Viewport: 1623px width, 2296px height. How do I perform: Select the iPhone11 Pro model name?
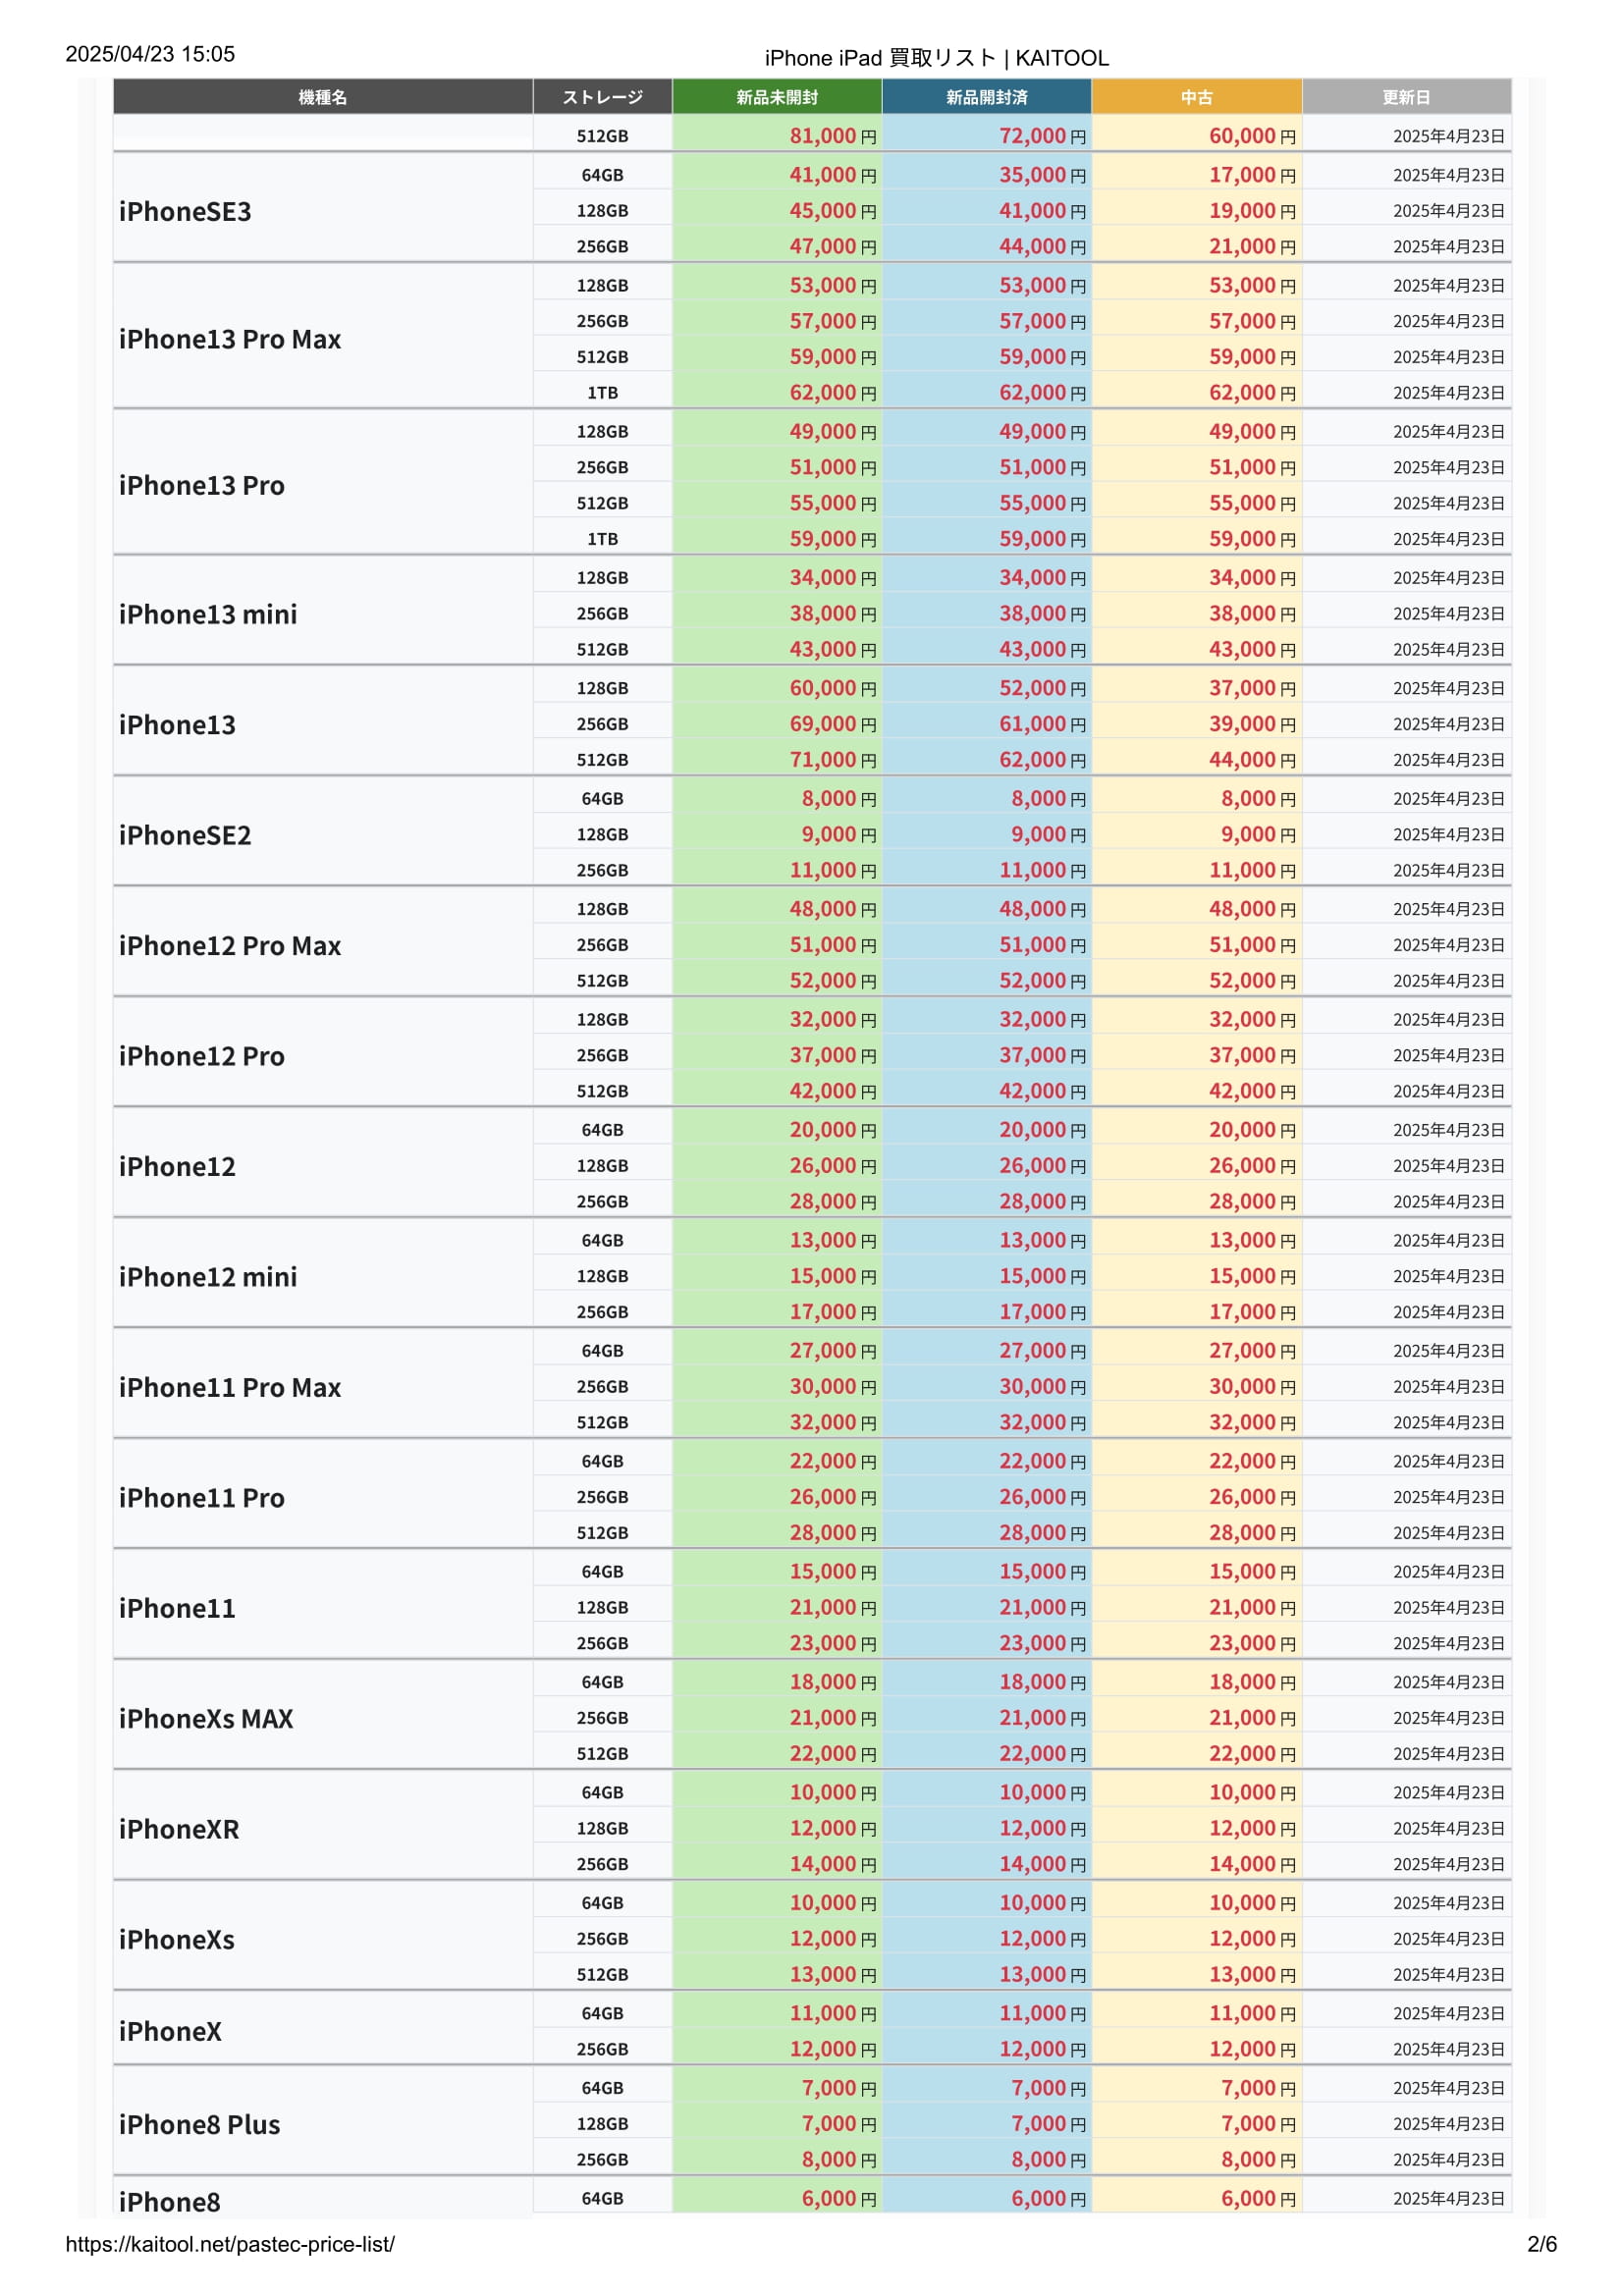pyautogui.click(x=202, y=1497)
